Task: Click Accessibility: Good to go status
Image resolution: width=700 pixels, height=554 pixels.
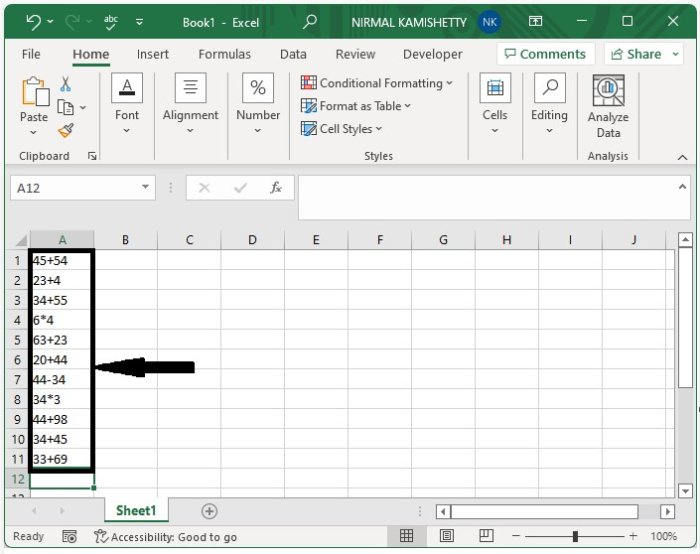Action: coord(166,536)
